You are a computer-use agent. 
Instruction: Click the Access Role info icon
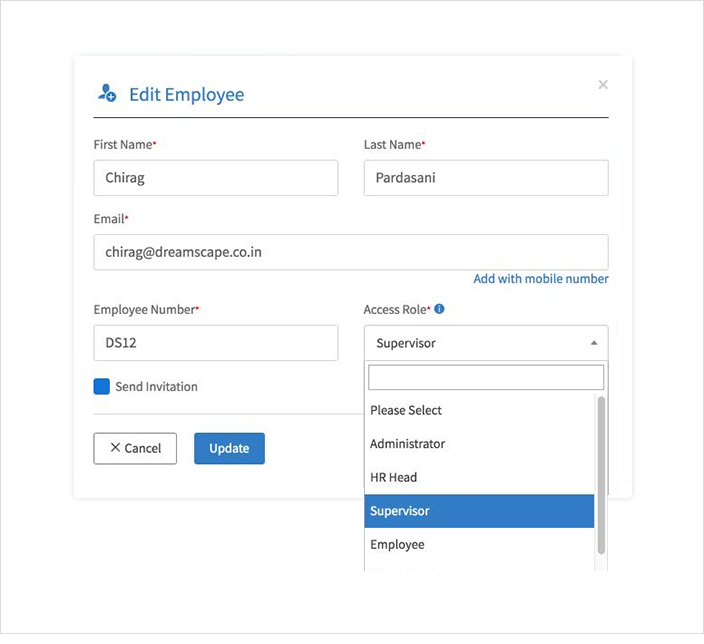[439, 309]
